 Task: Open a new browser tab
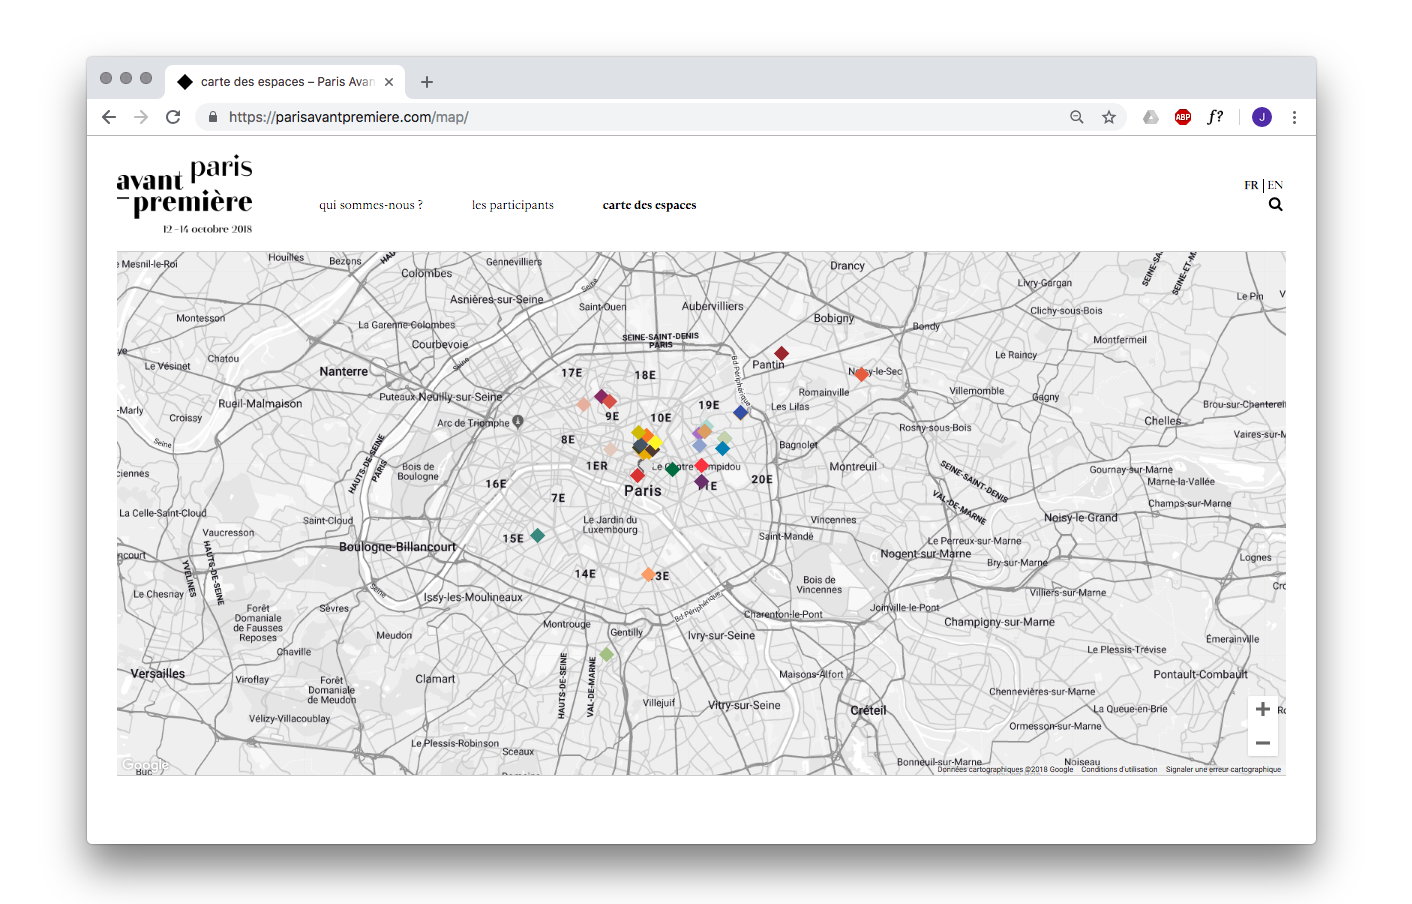pyautogui.click(x=427, y=82)
